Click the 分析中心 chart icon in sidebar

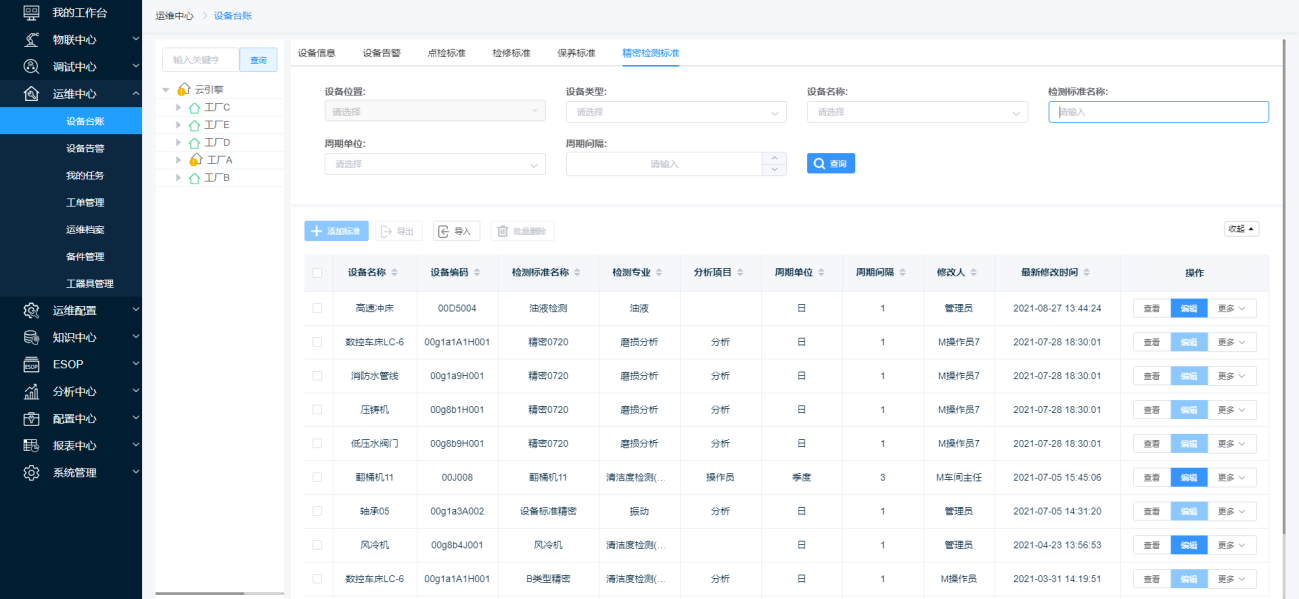tap(31, 391)
